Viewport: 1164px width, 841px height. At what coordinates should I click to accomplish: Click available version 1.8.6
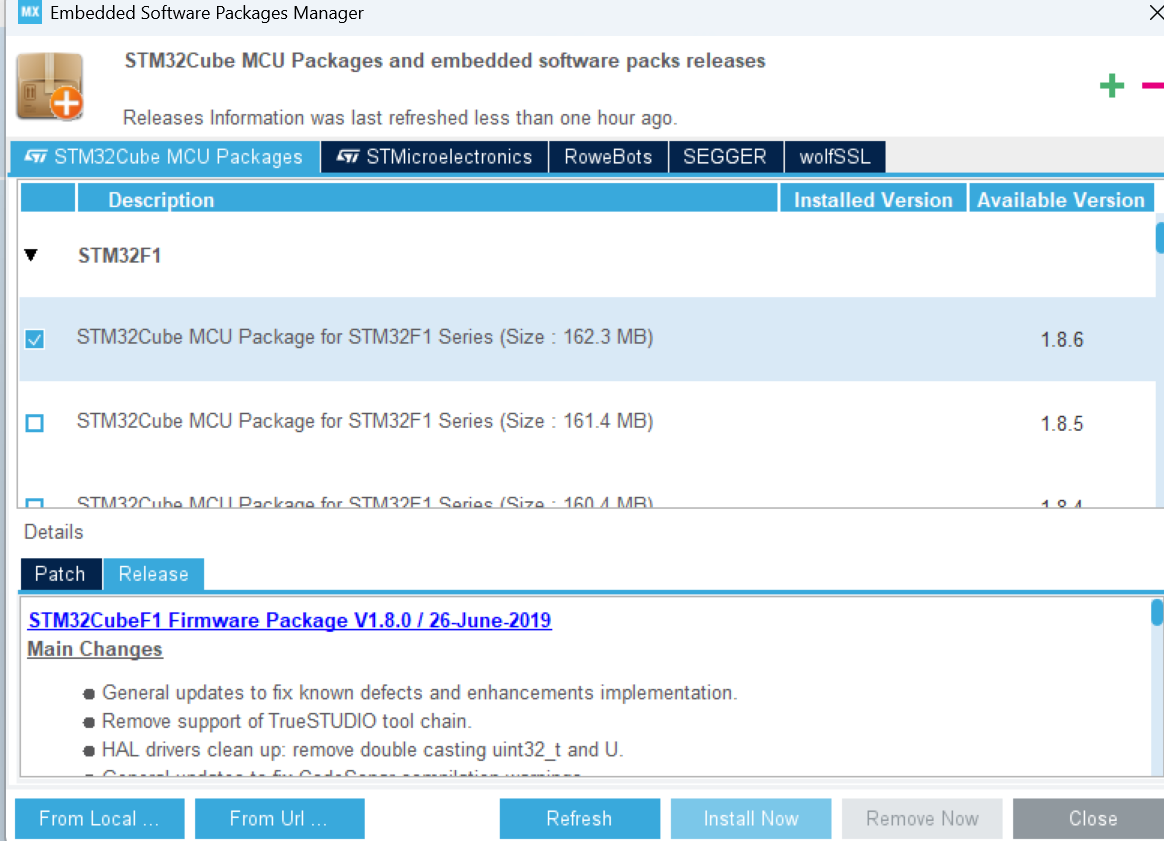tap(1062, 340)
